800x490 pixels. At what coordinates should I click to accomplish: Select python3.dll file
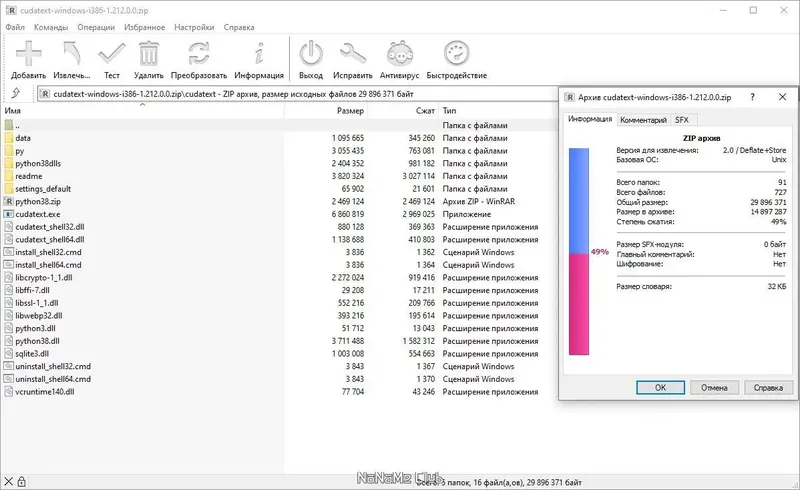35,328
